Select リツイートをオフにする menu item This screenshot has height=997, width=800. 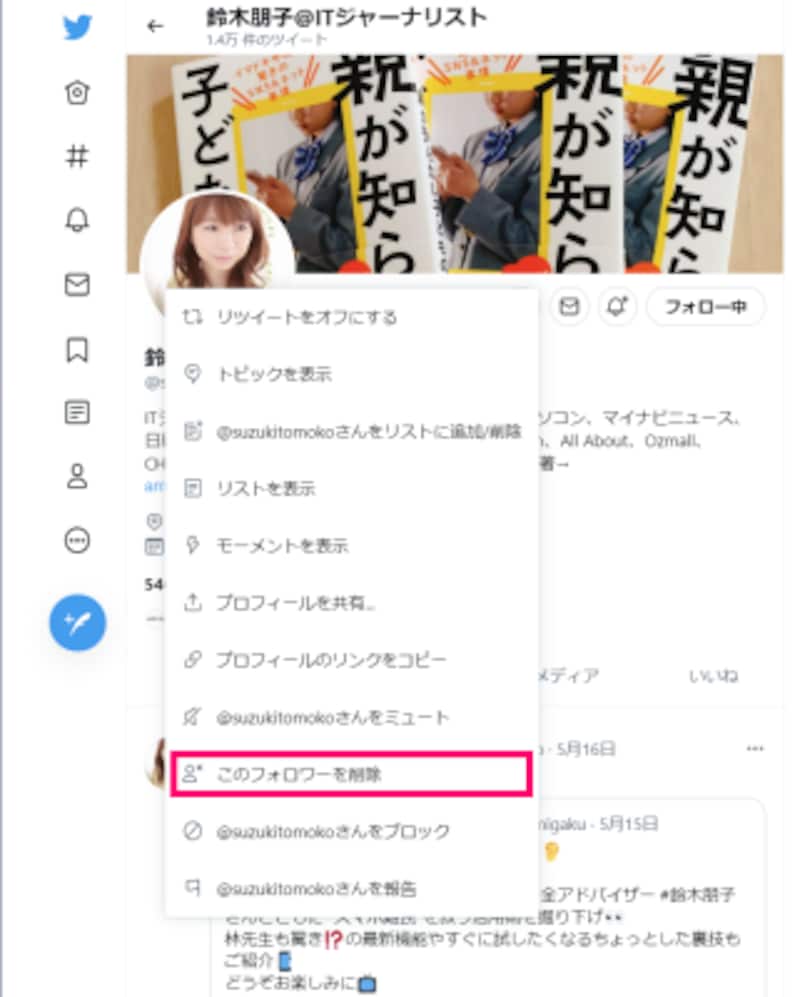click(x=351, y=317)
